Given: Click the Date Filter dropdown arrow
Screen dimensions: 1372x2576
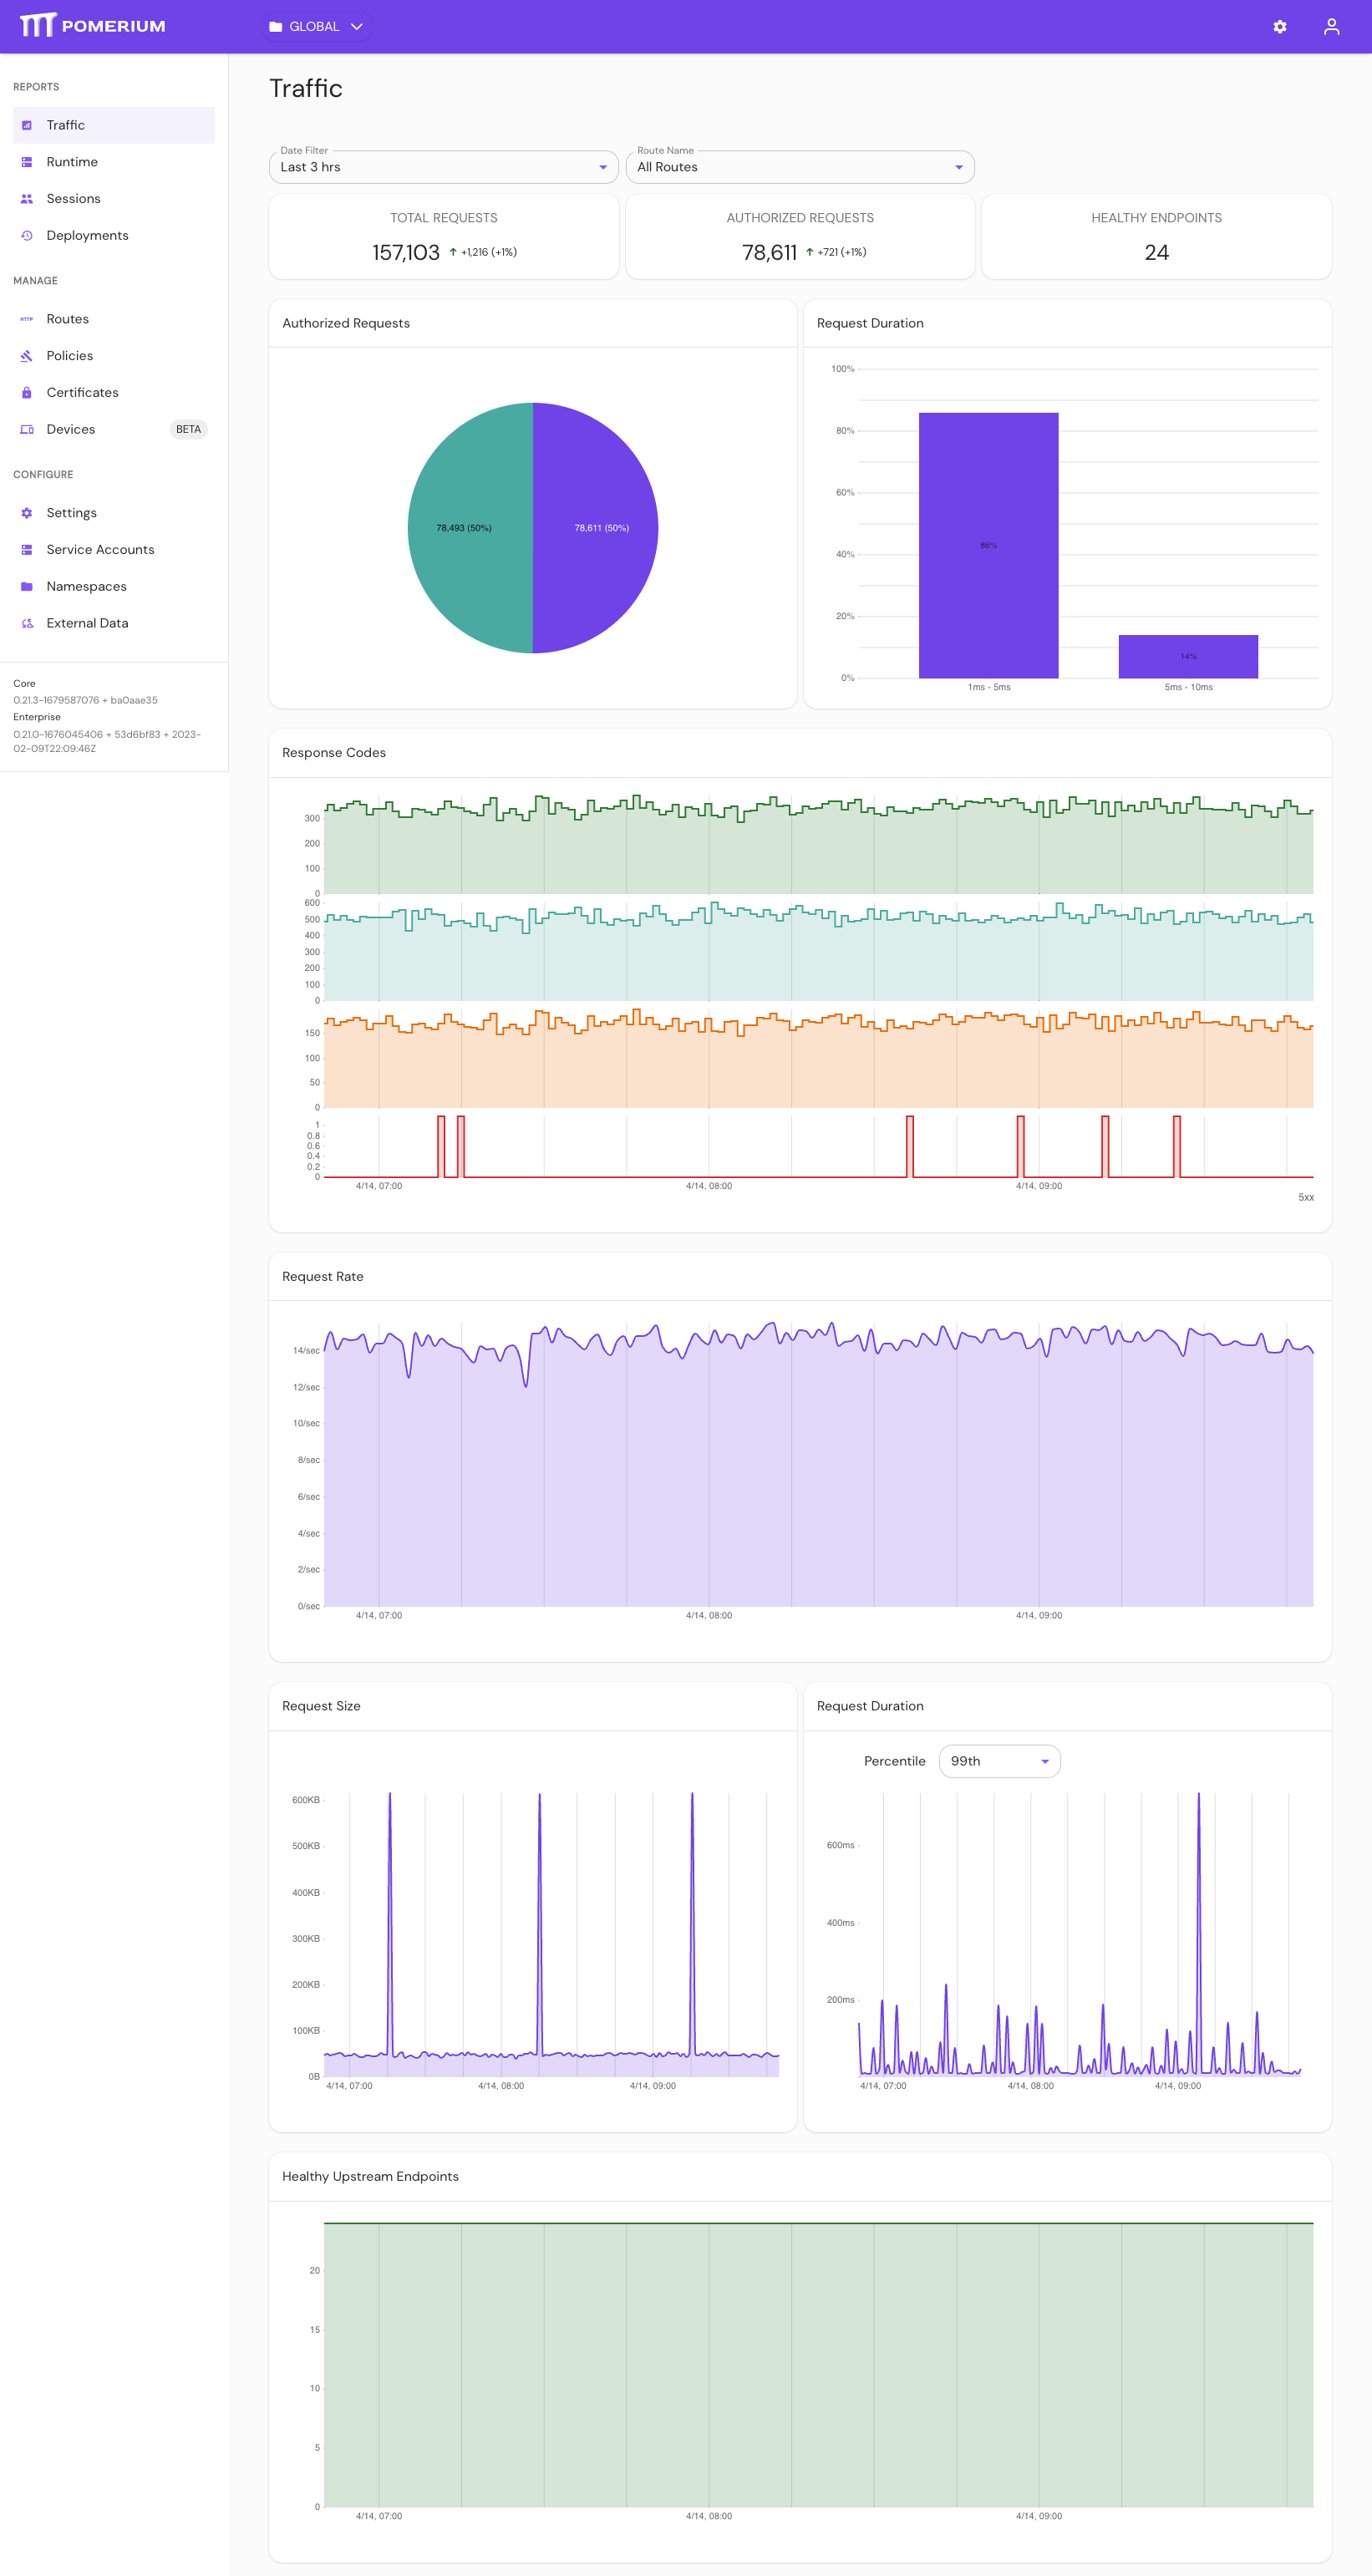Looking at the screenshot, I should coord(603,167).
